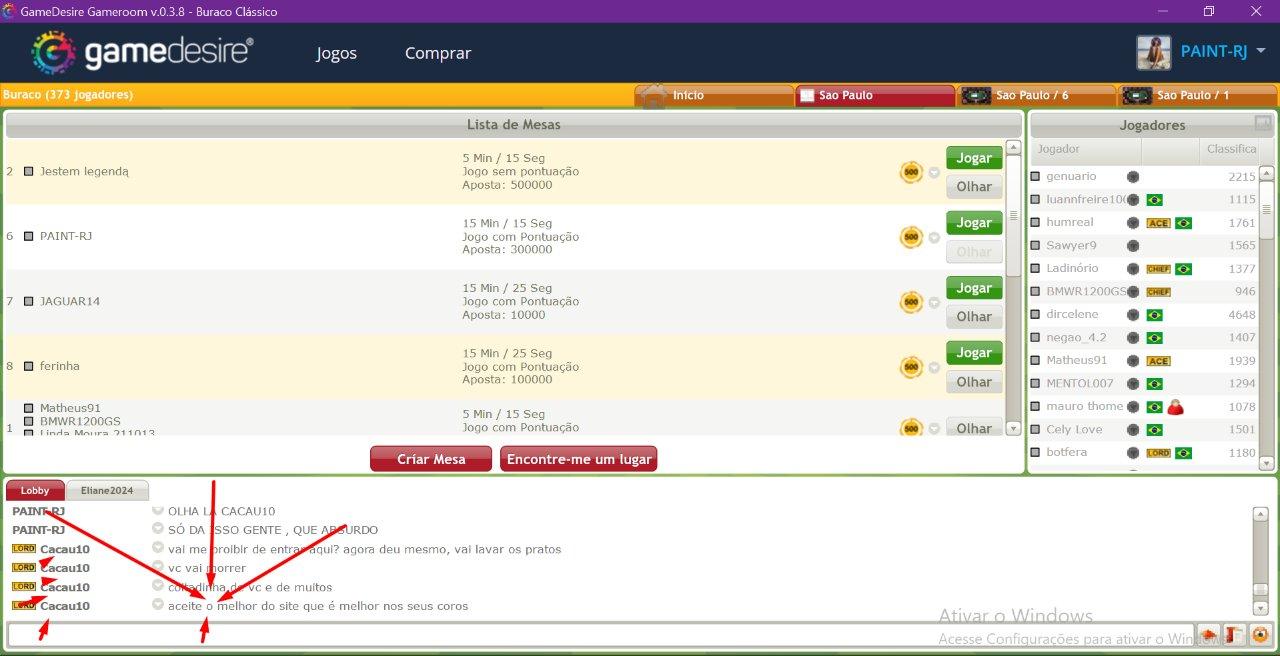Image resolution: width=1280 pixels, height=656 pixels.
Task: Expand options arrow on Jestem legendą table
Action: [934, 172]
